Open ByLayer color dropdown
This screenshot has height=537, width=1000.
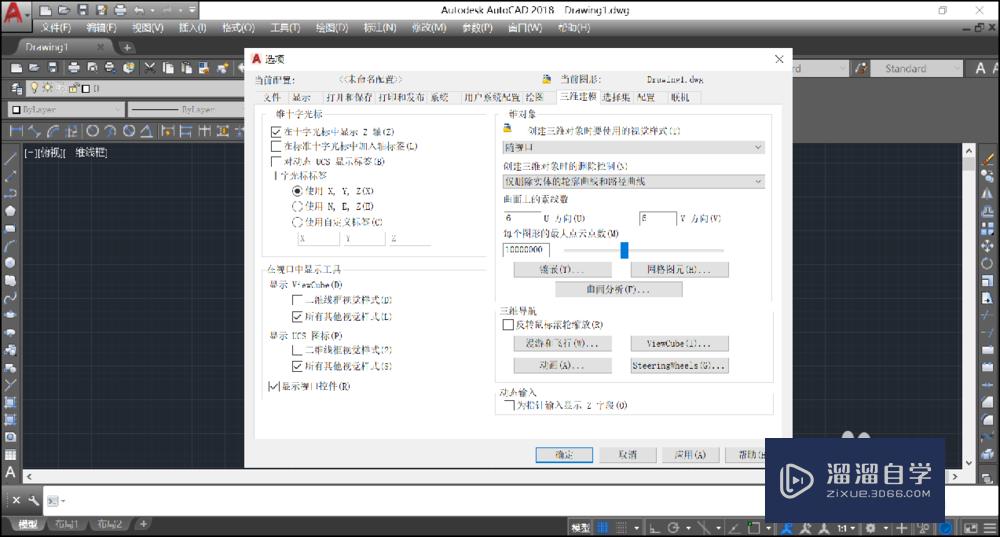tap(66, 110)
